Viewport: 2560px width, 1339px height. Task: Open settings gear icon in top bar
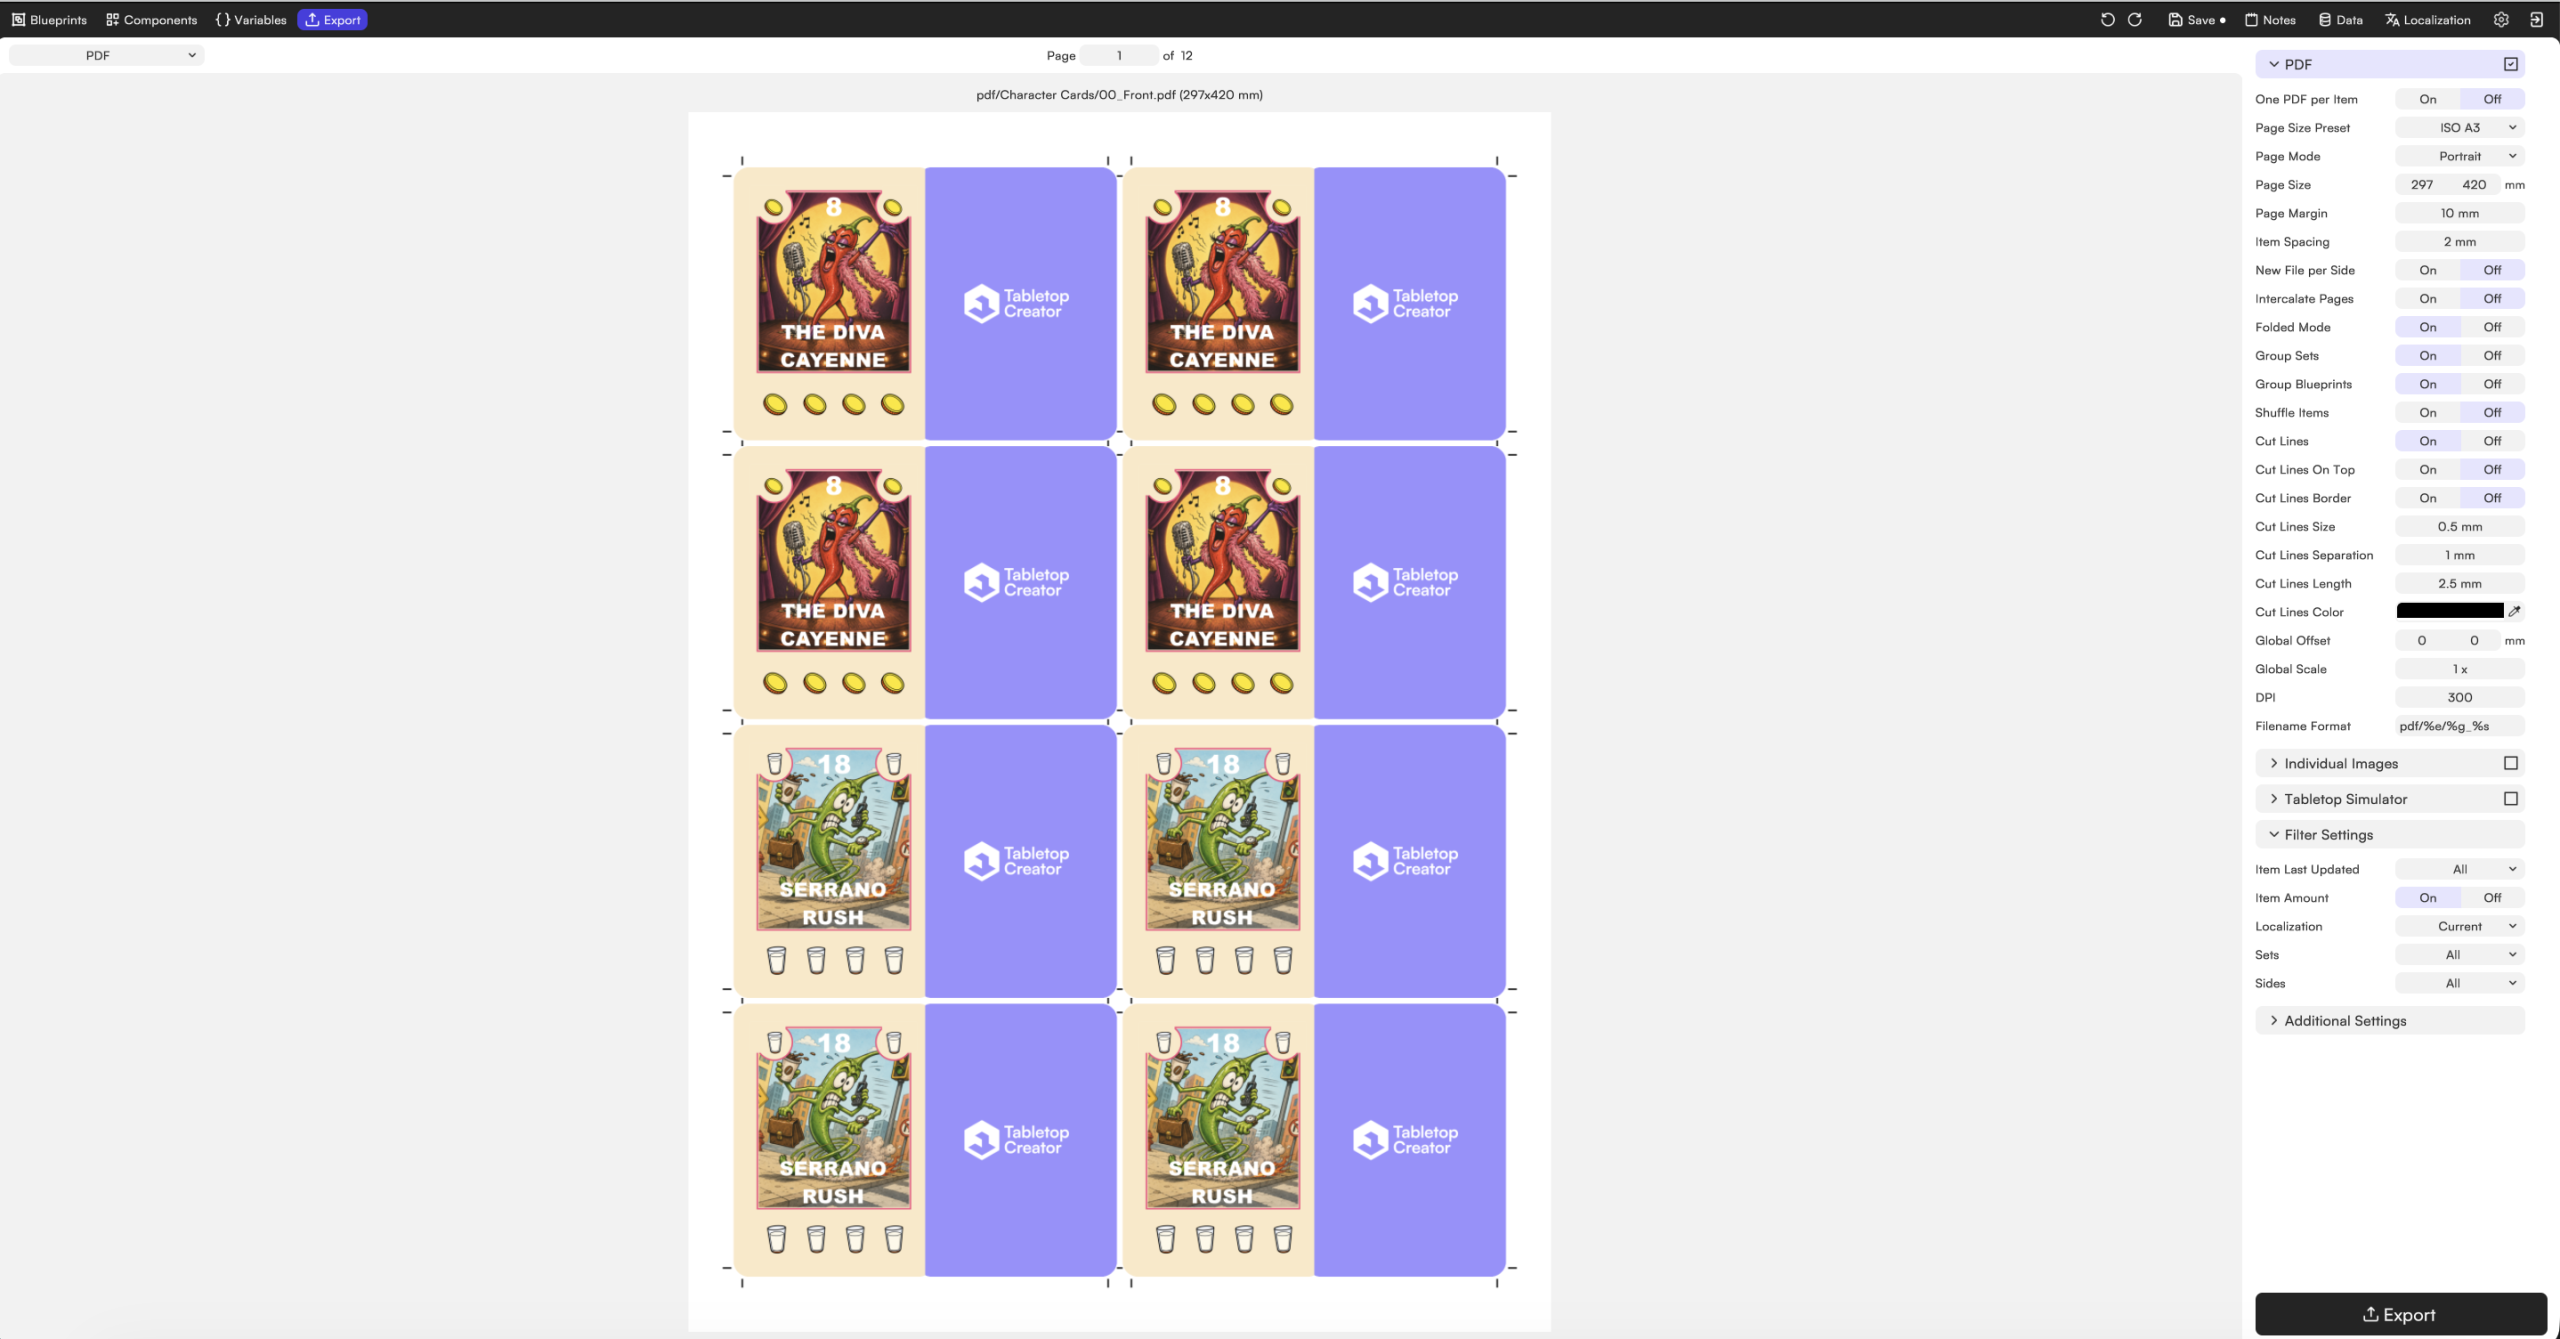(x=2500, y=19)
